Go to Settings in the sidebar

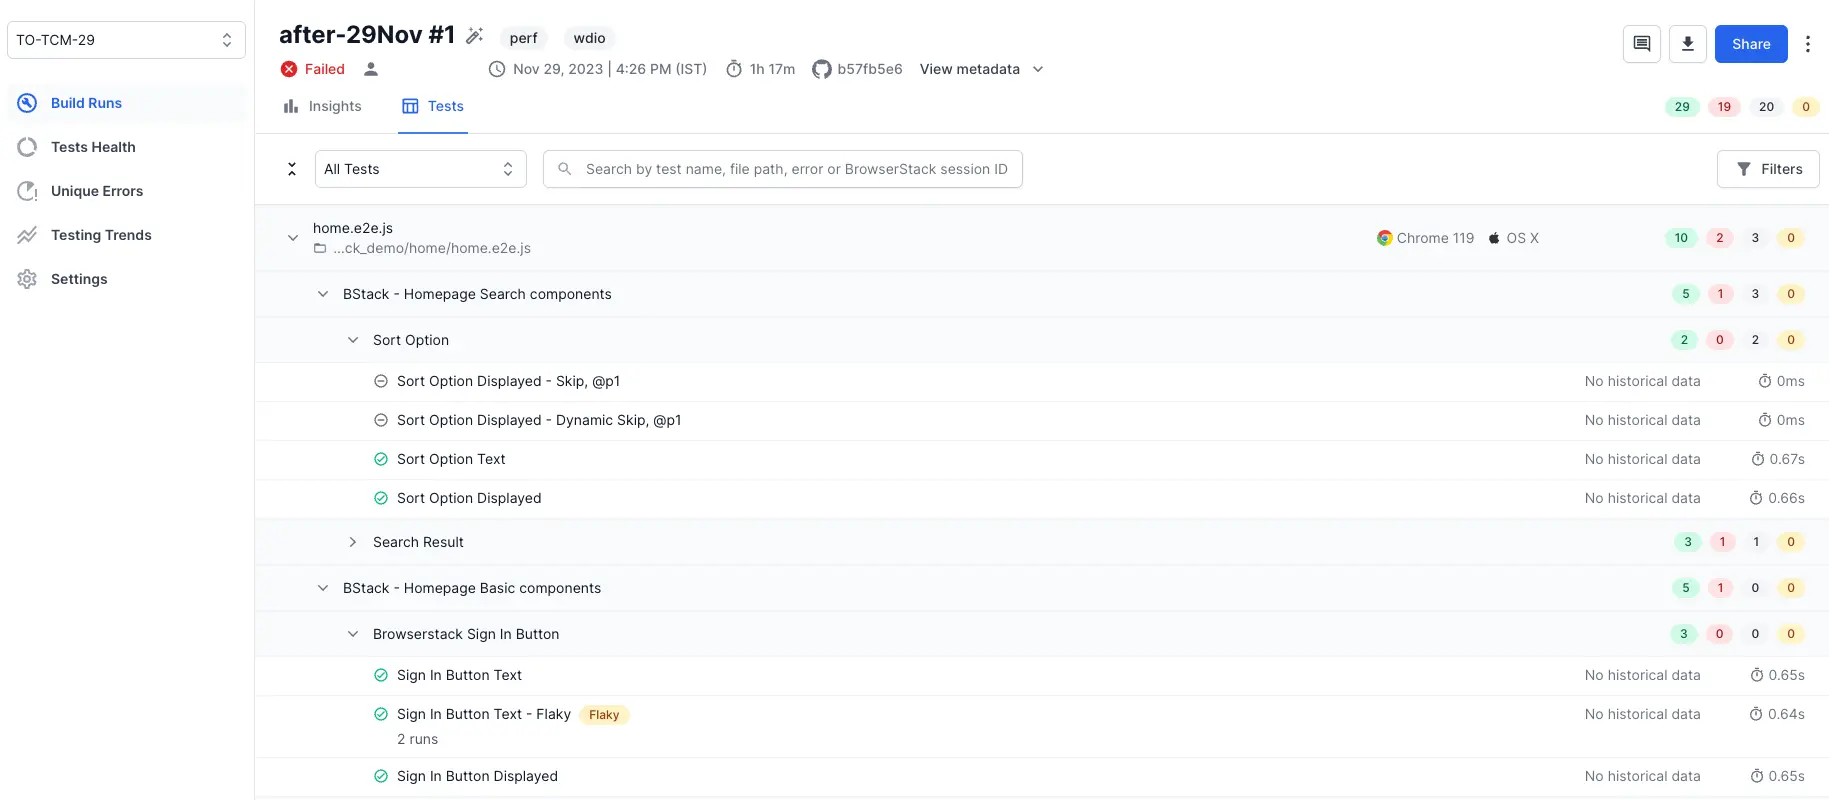click(x=79, y=279)
